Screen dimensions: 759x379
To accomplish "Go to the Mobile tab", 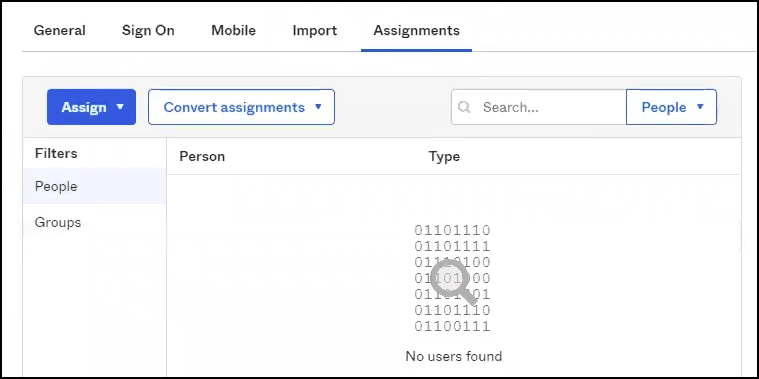I will point(233,30).
